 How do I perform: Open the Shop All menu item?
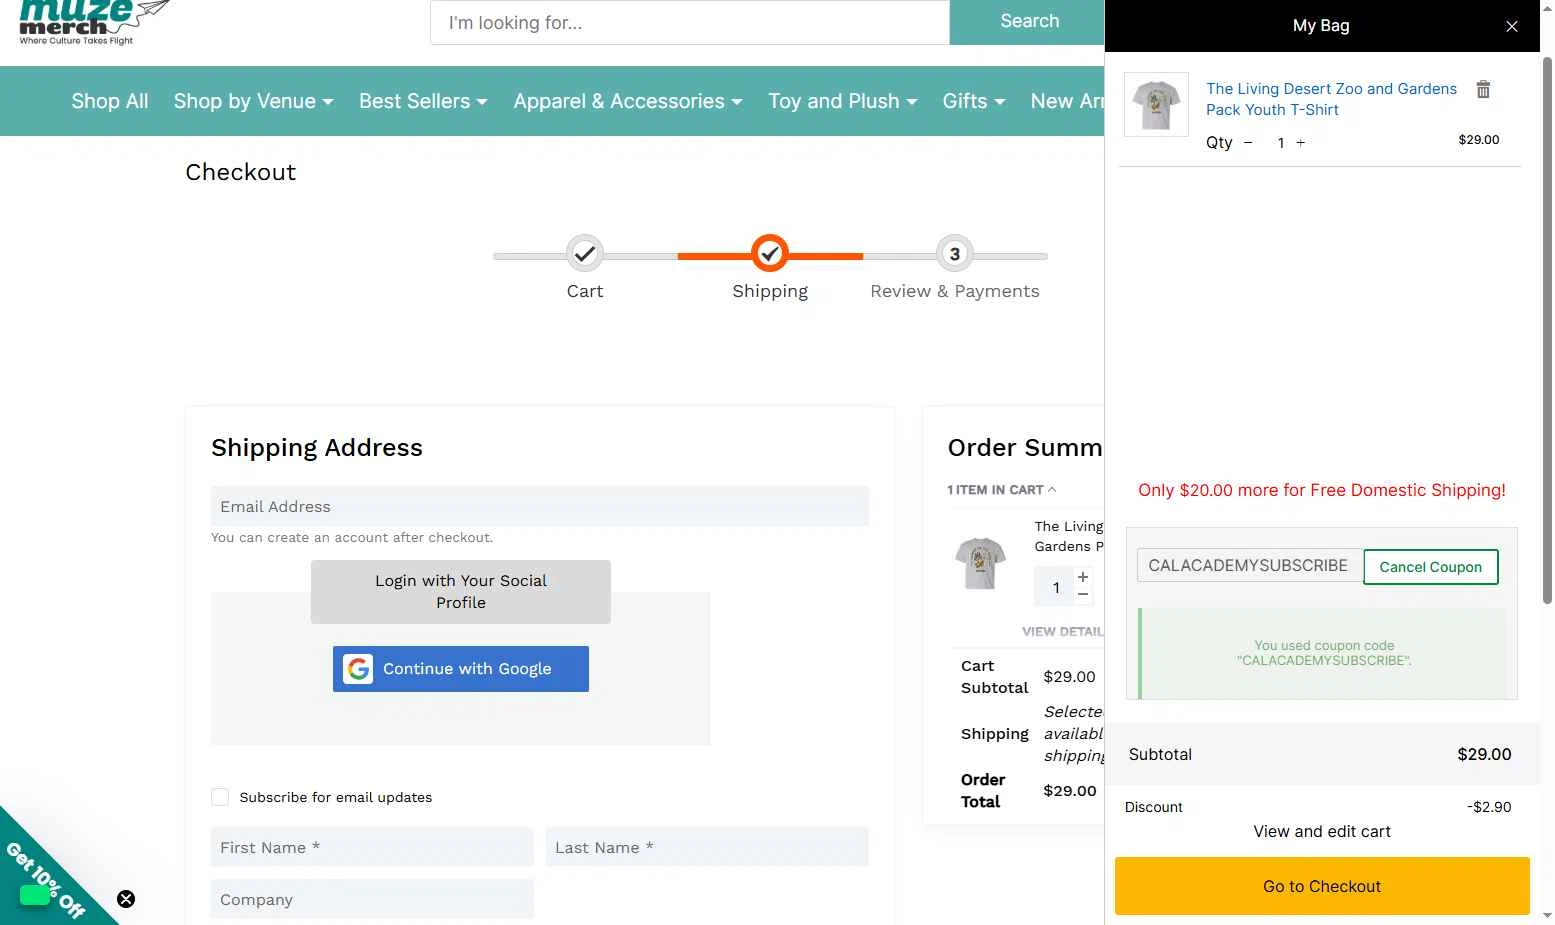(110, 101)
